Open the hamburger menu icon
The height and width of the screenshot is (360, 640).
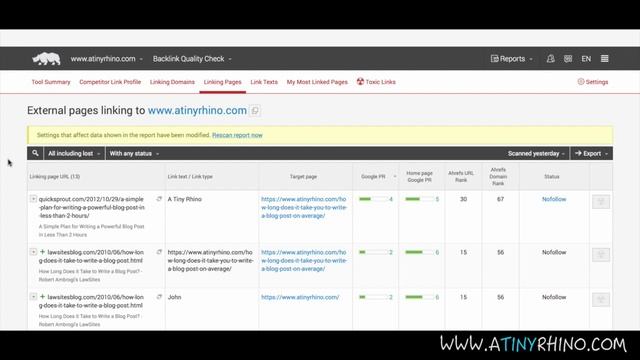point(604,59)
